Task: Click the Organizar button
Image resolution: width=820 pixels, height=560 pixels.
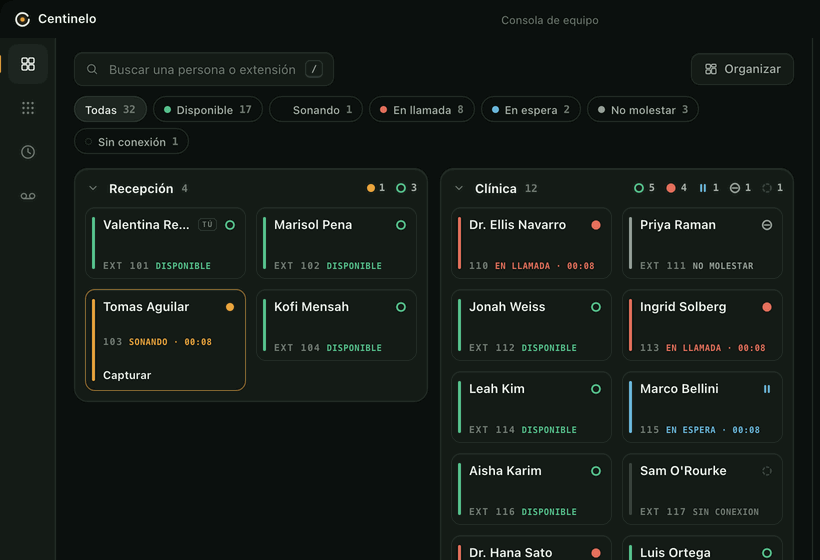Action: (742, 69)
